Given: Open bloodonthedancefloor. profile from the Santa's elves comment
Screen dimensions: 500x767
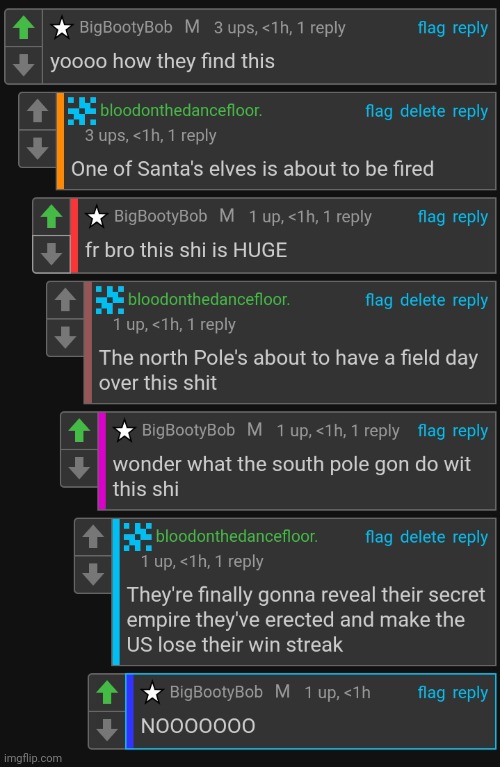Looking at the screenshot, I should 181,111.
